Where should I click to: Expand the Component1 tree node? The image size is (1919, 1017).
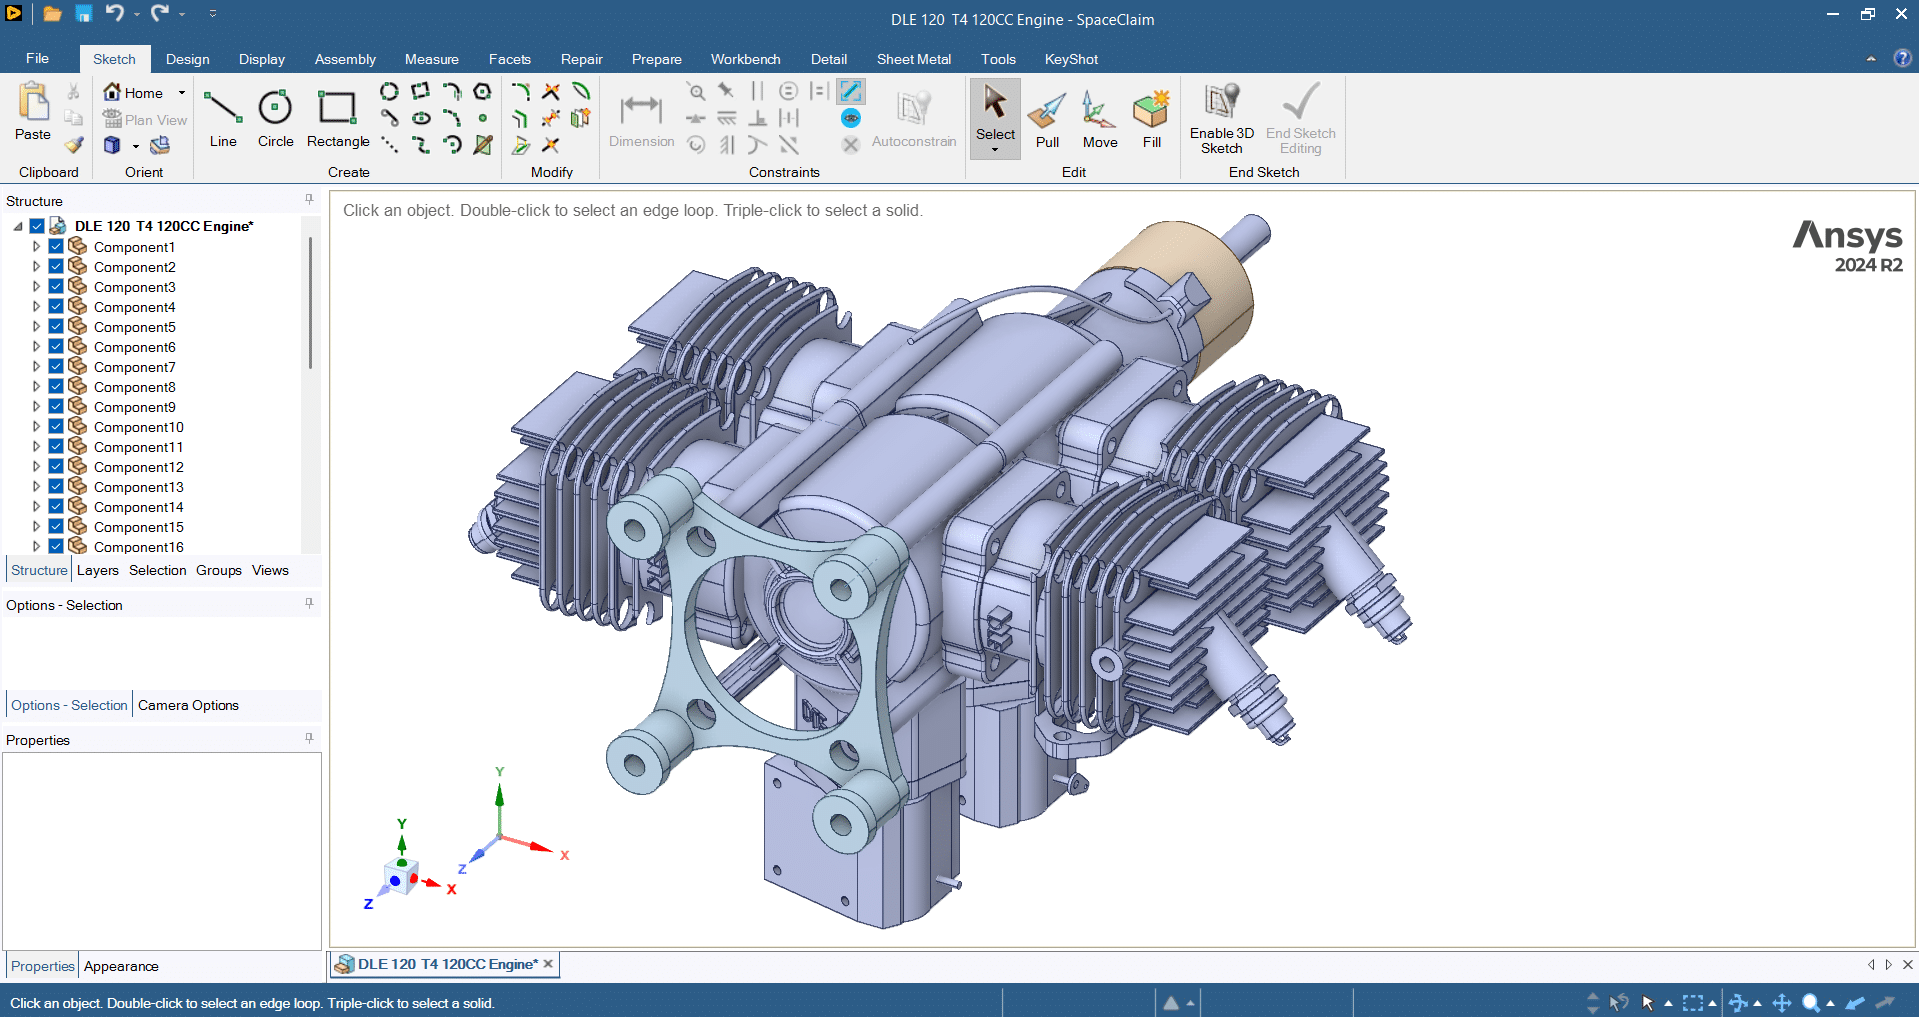(x=37, y=247)
